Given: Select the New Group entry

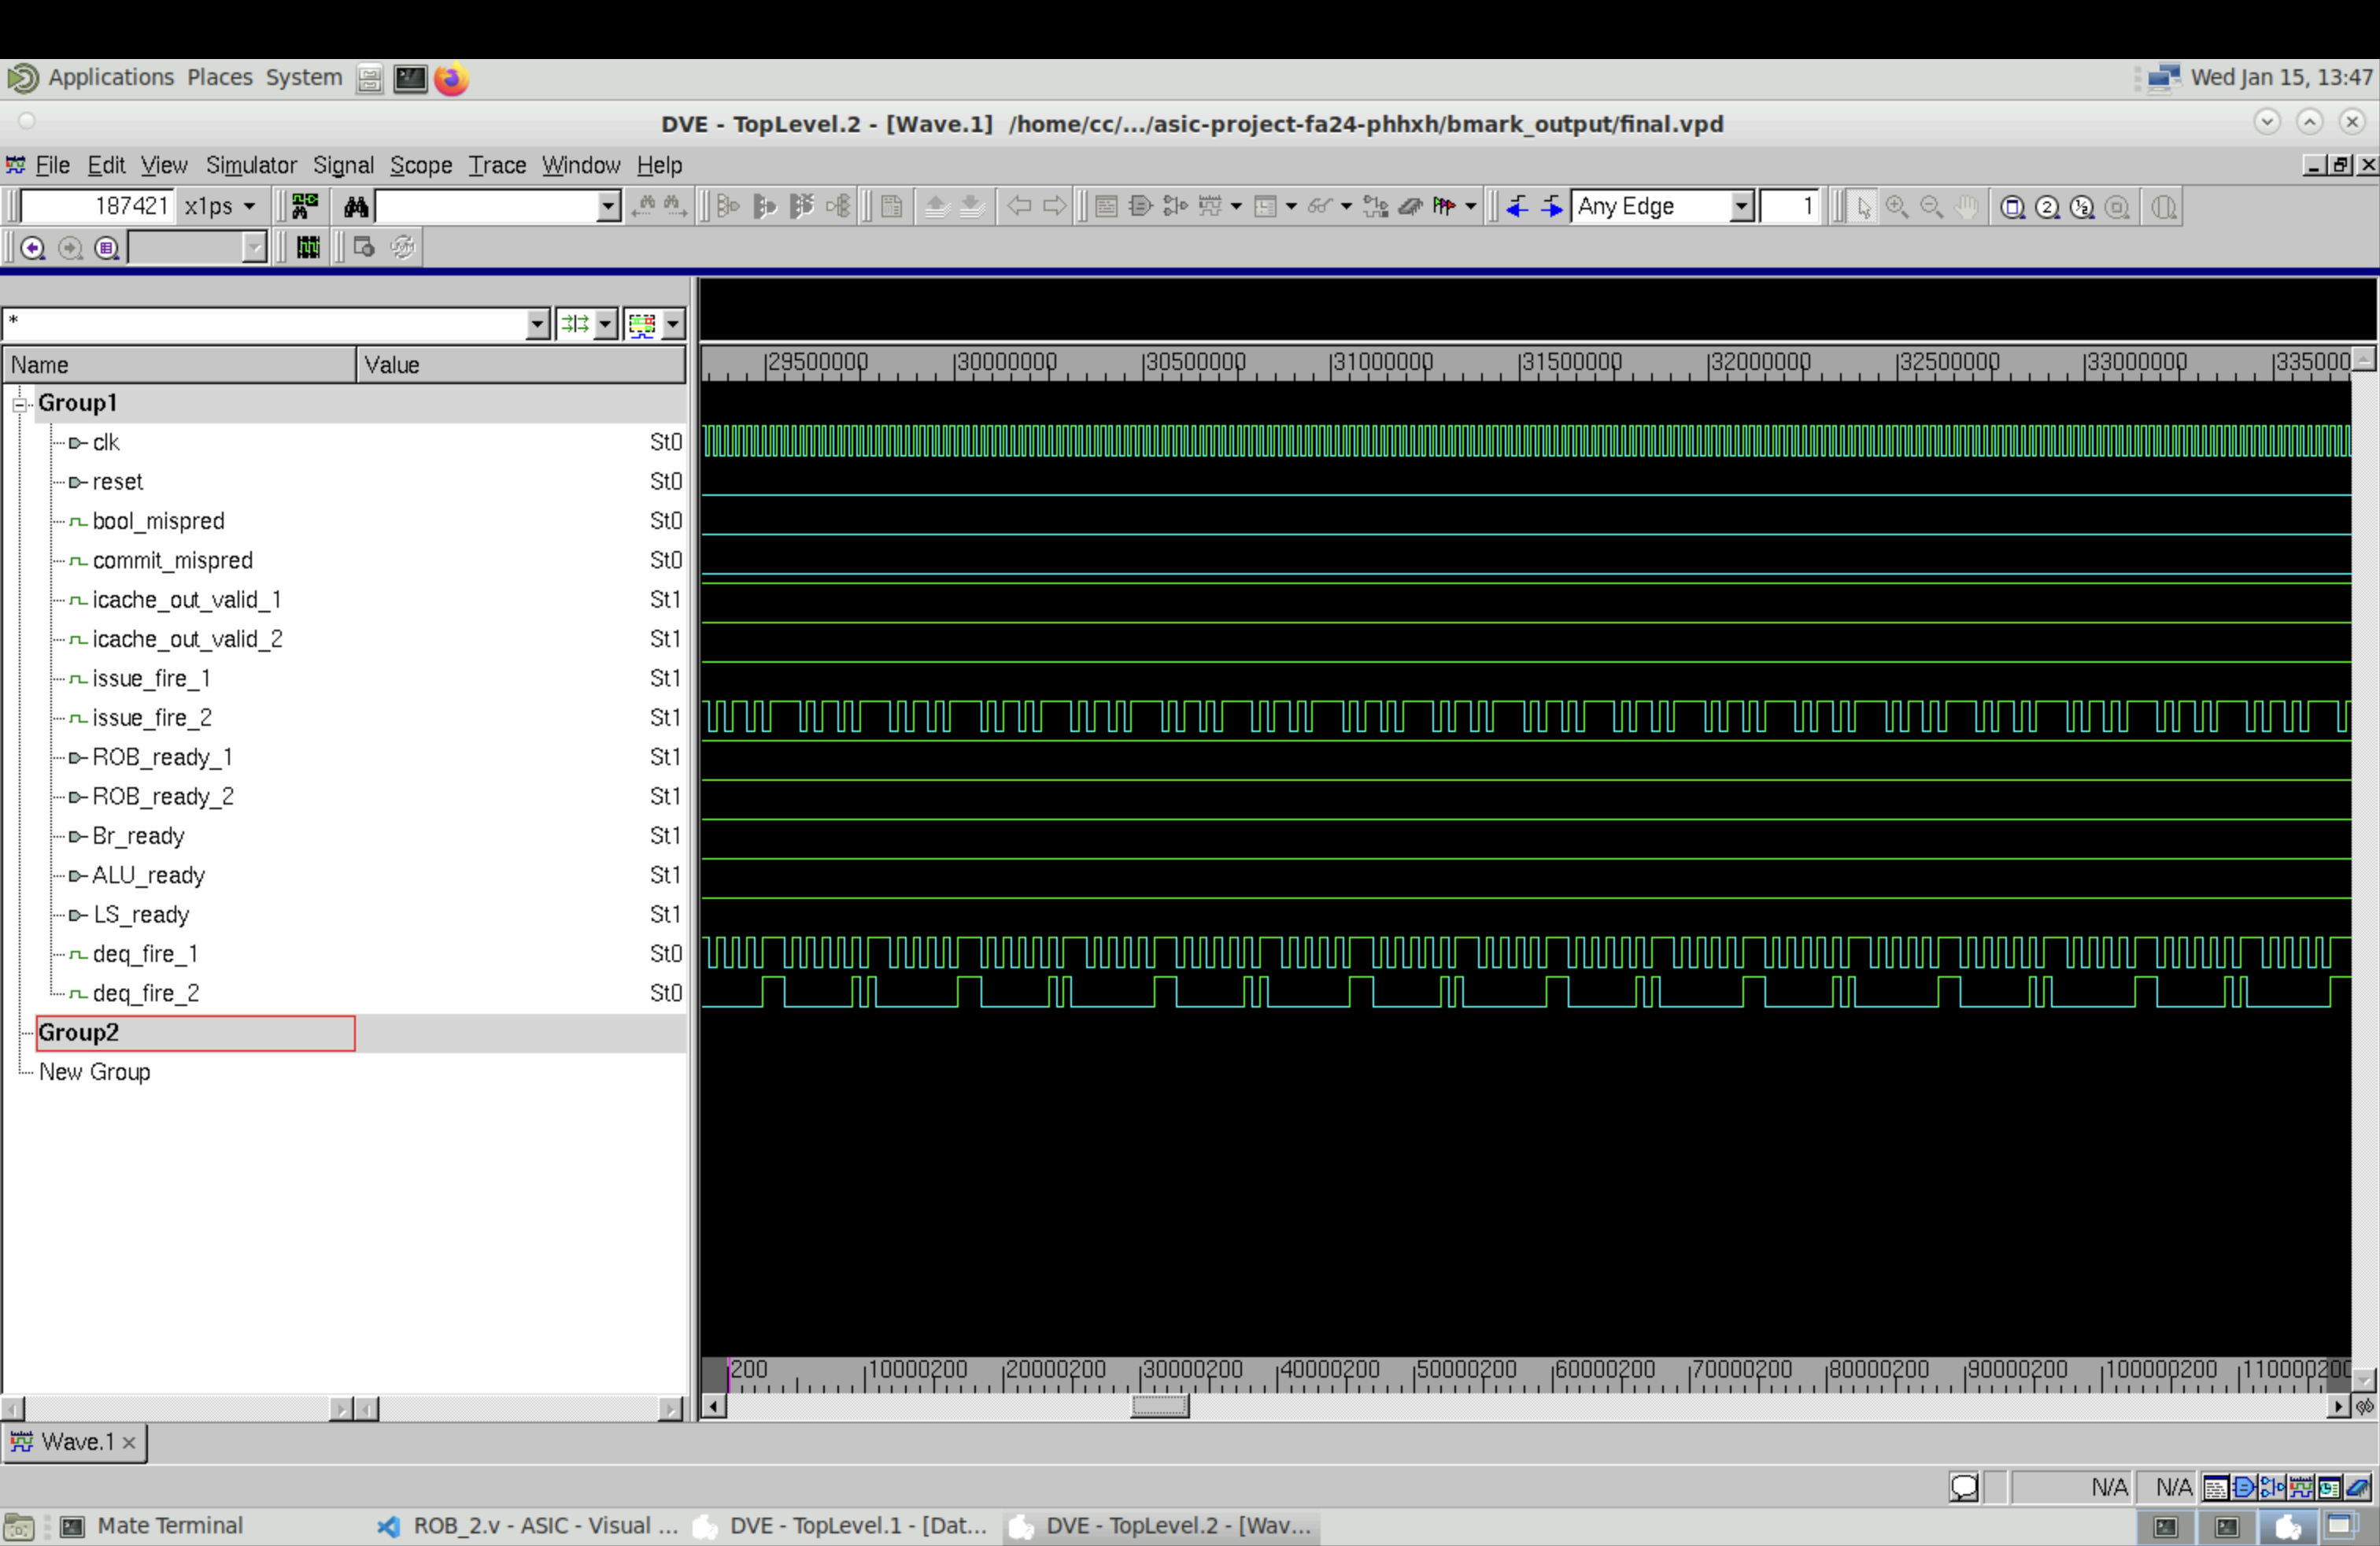Looking at the screenshot, I should click(94, 1072).
